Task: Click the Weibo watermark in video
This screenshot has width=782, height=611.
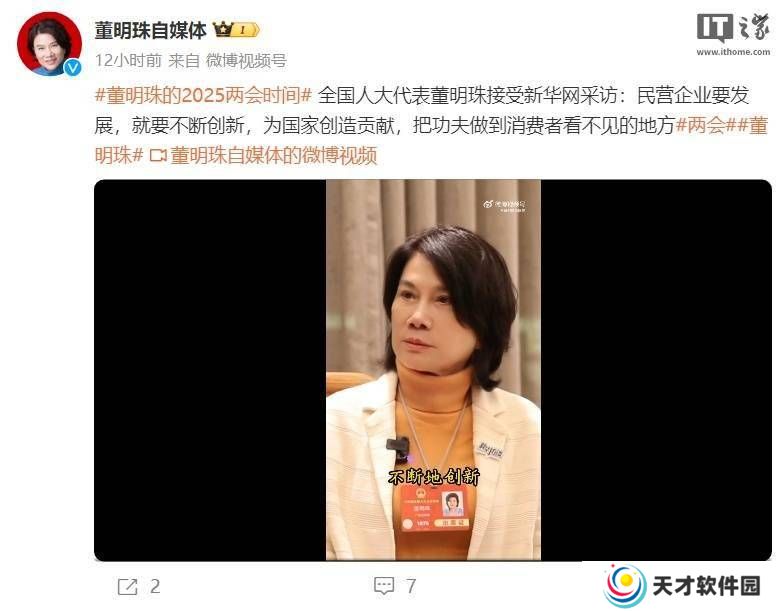Action: [x=504, y=206]
